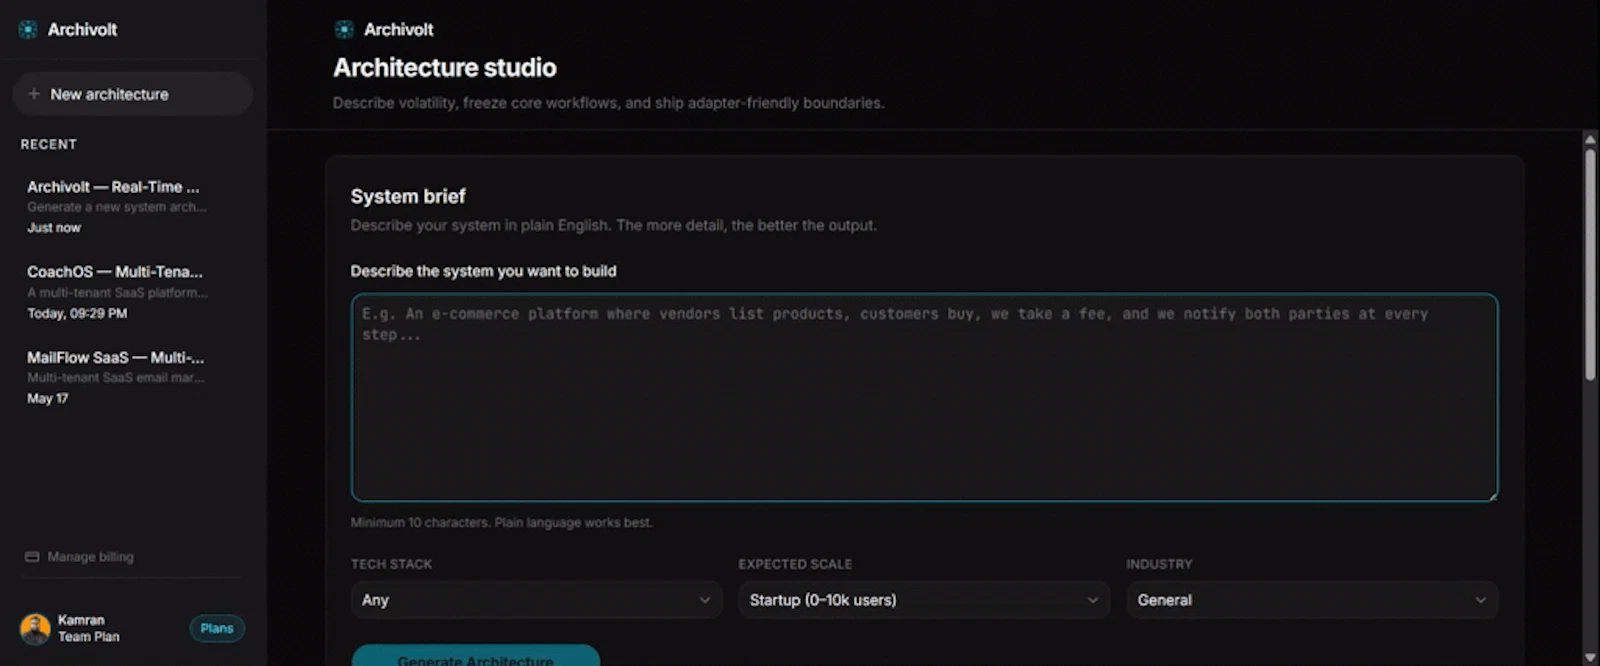Click the Team Plan label
This screenshot has width=1600, height=666.
[x=88, y=637]
